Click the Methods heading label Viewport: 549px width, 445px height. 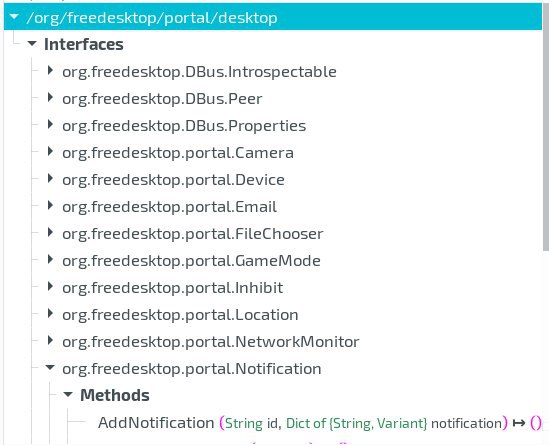pos(115,395)
